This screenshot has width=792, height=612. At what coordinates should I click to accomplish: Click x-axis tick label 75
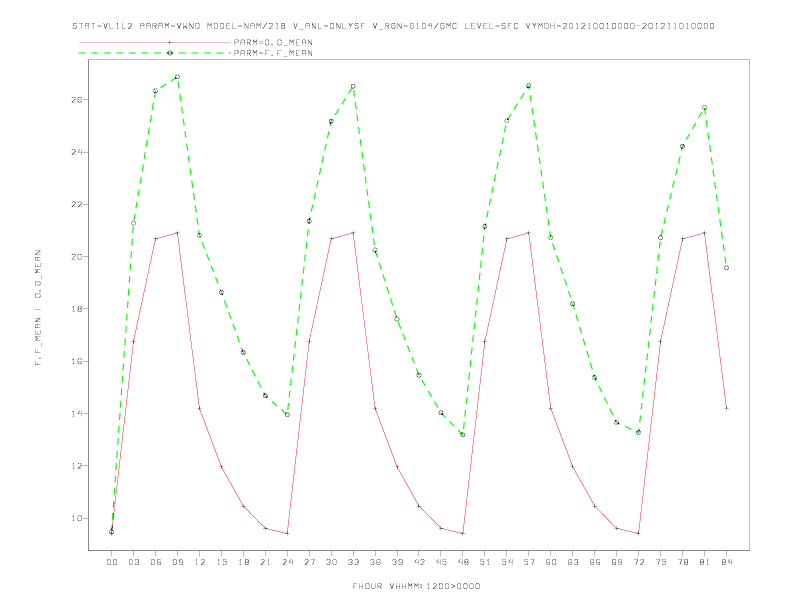(x=661, y=562)
